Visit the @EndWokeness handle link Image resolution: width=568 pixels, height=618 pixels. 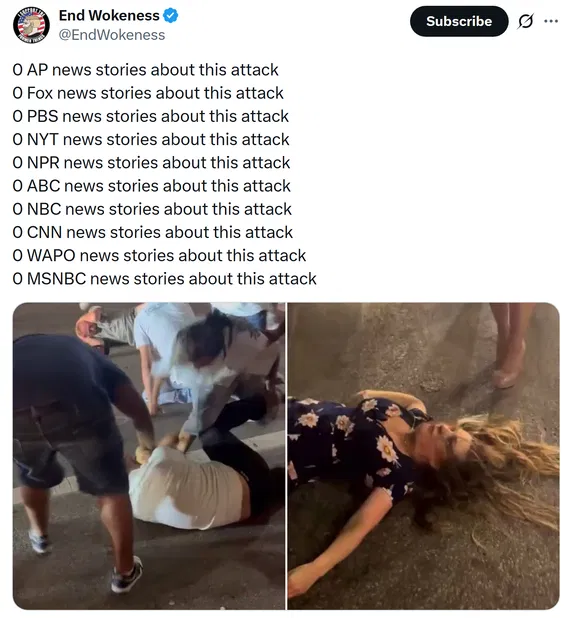point(112,35)
